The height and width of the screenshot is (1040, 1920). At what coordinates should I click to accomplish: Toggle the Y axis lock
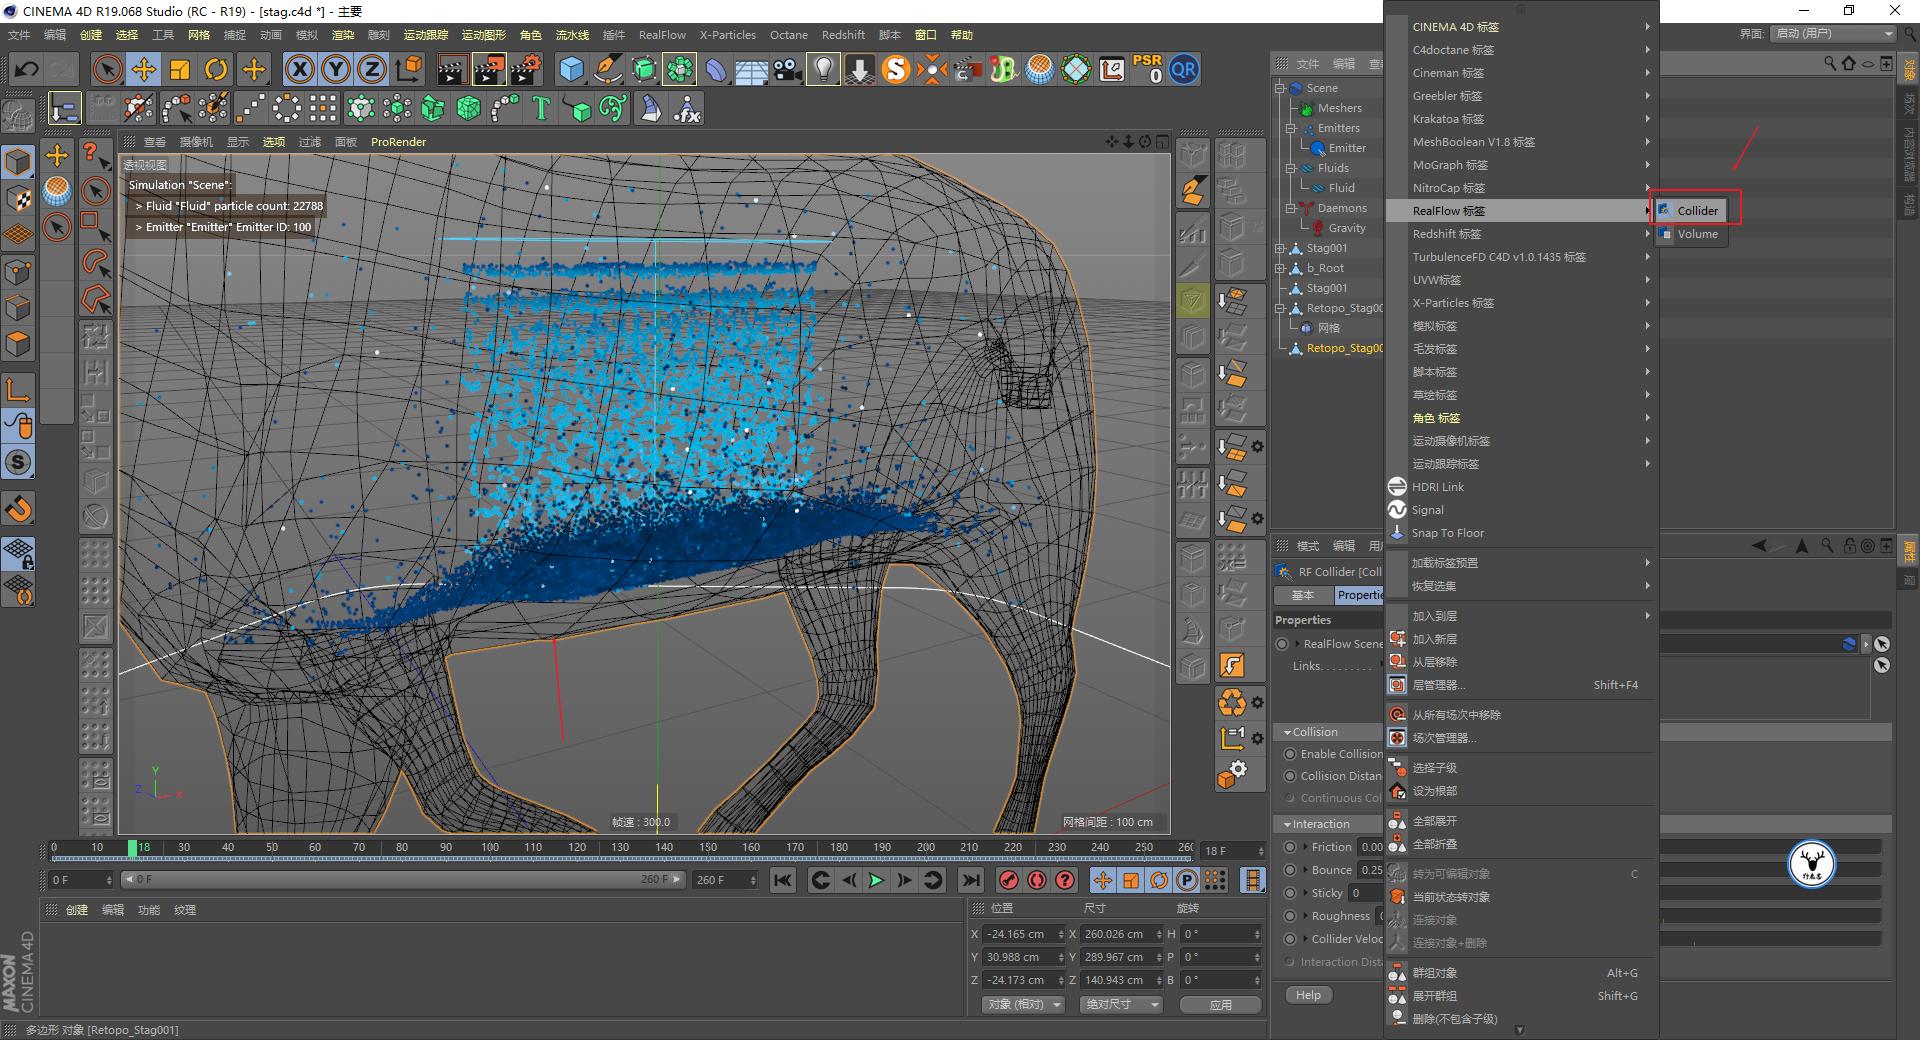point(335,69)
